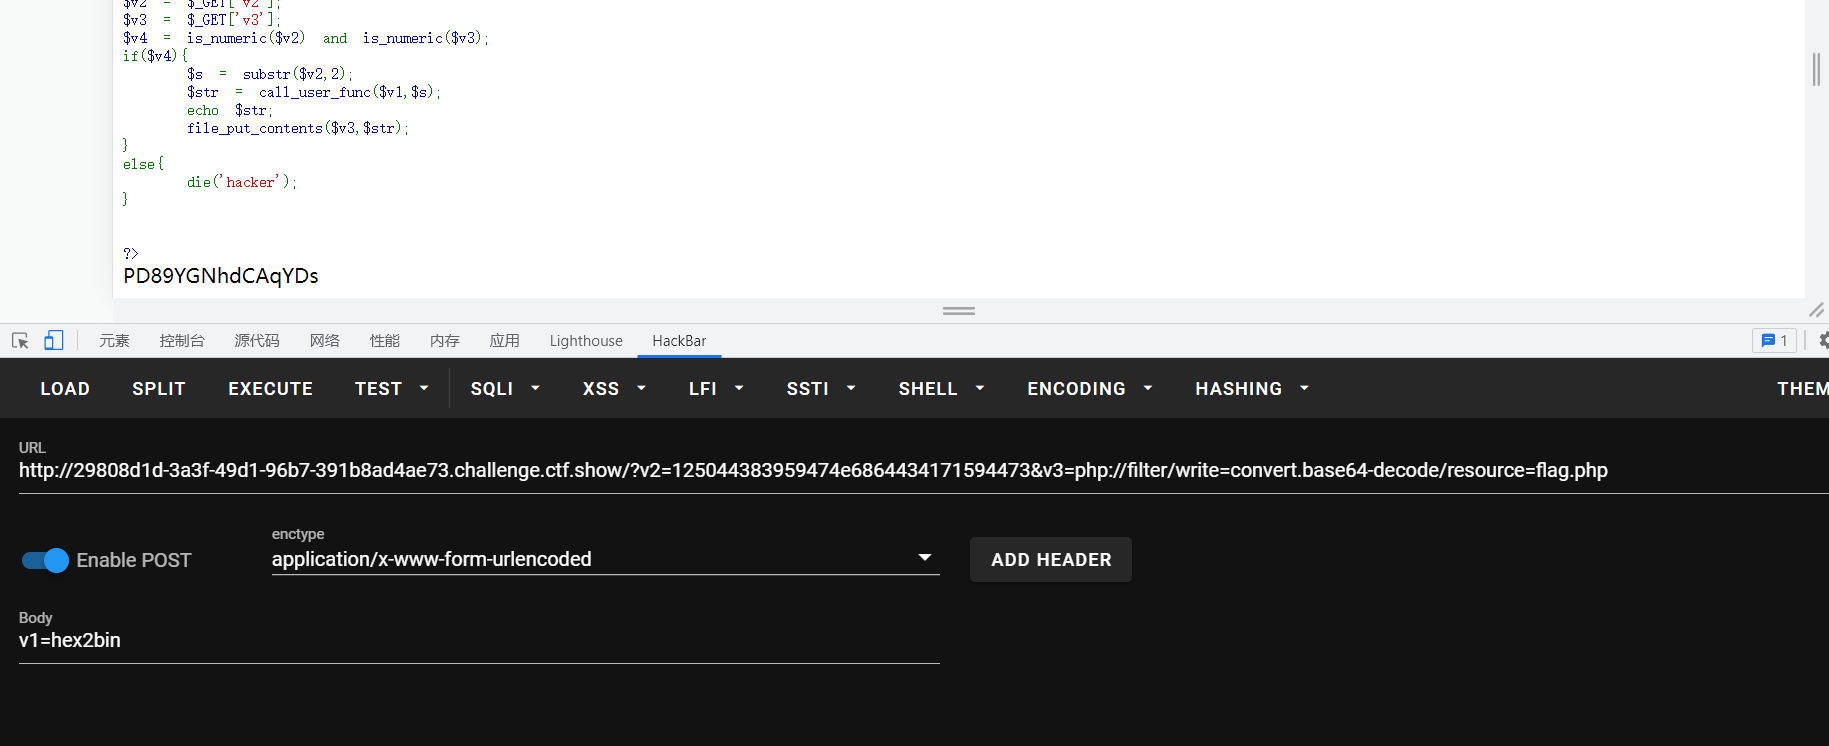Expand the LFI dropdown menu

point(716,389)
